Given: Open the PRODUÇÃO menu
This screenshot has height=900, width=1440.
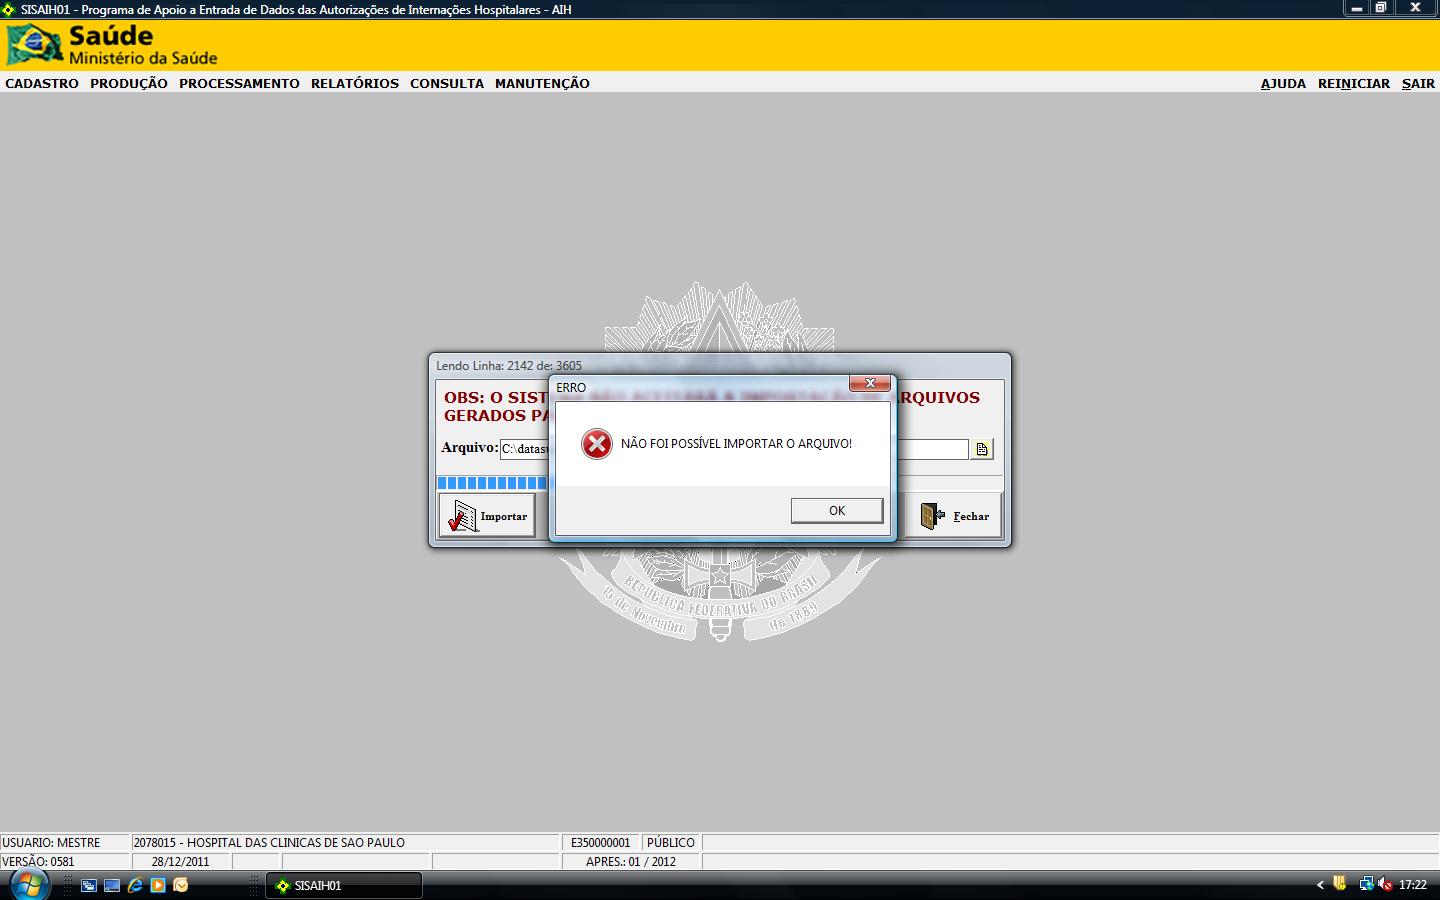Looking at the screenshot, I should 129,83.
